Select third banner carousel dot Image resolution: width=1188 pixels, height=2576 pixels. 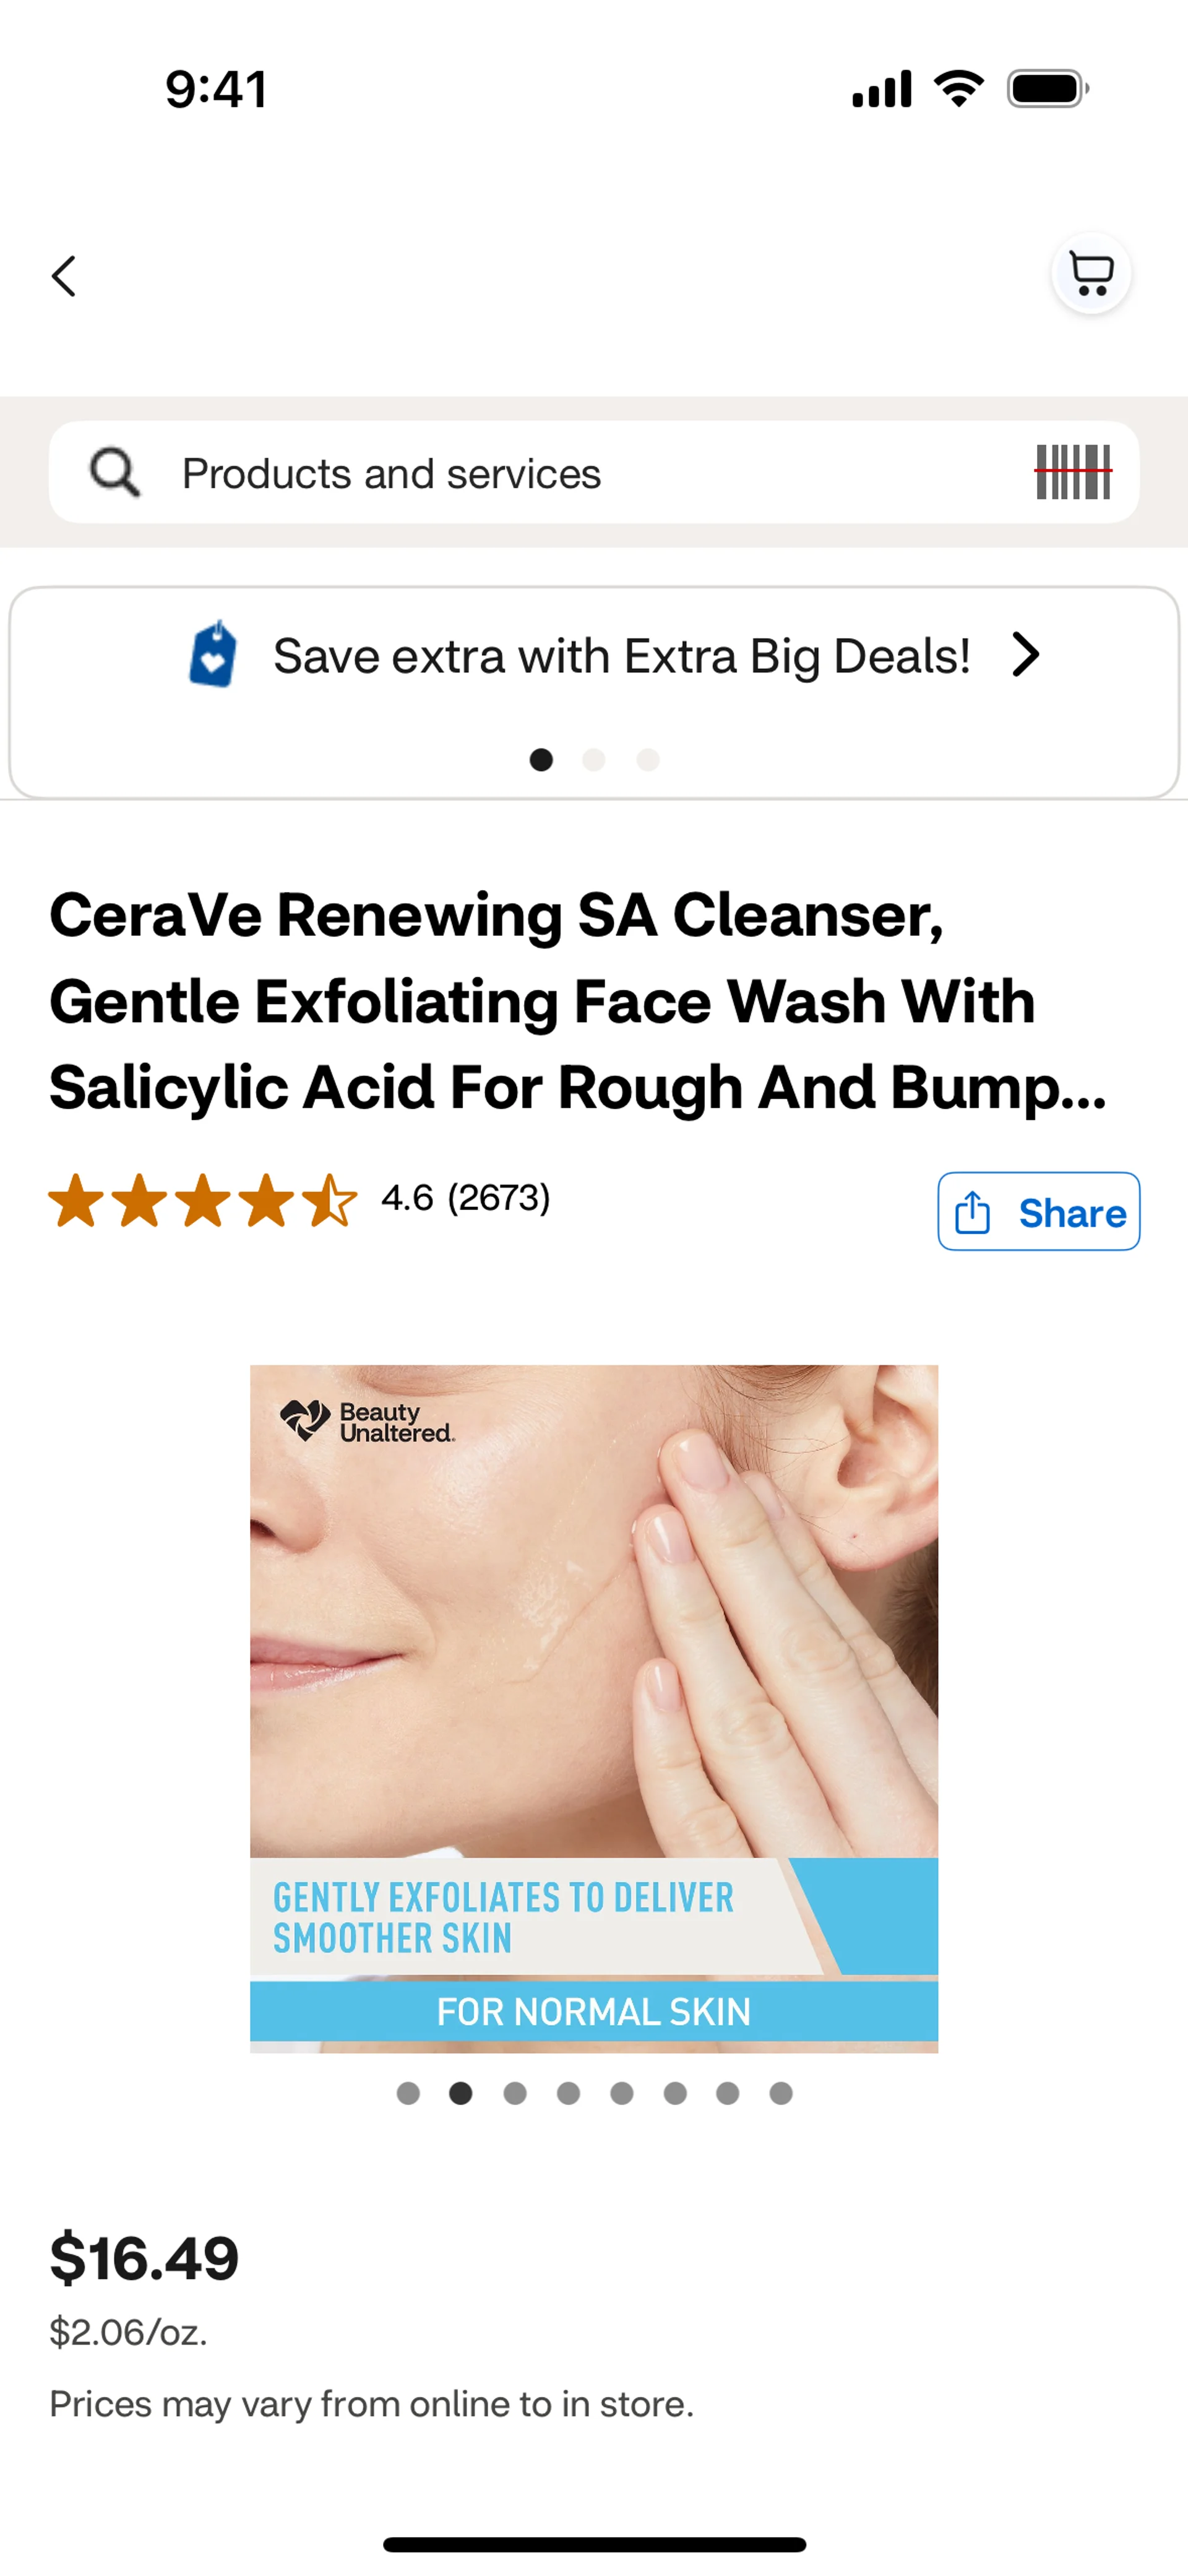pos(648,760)
